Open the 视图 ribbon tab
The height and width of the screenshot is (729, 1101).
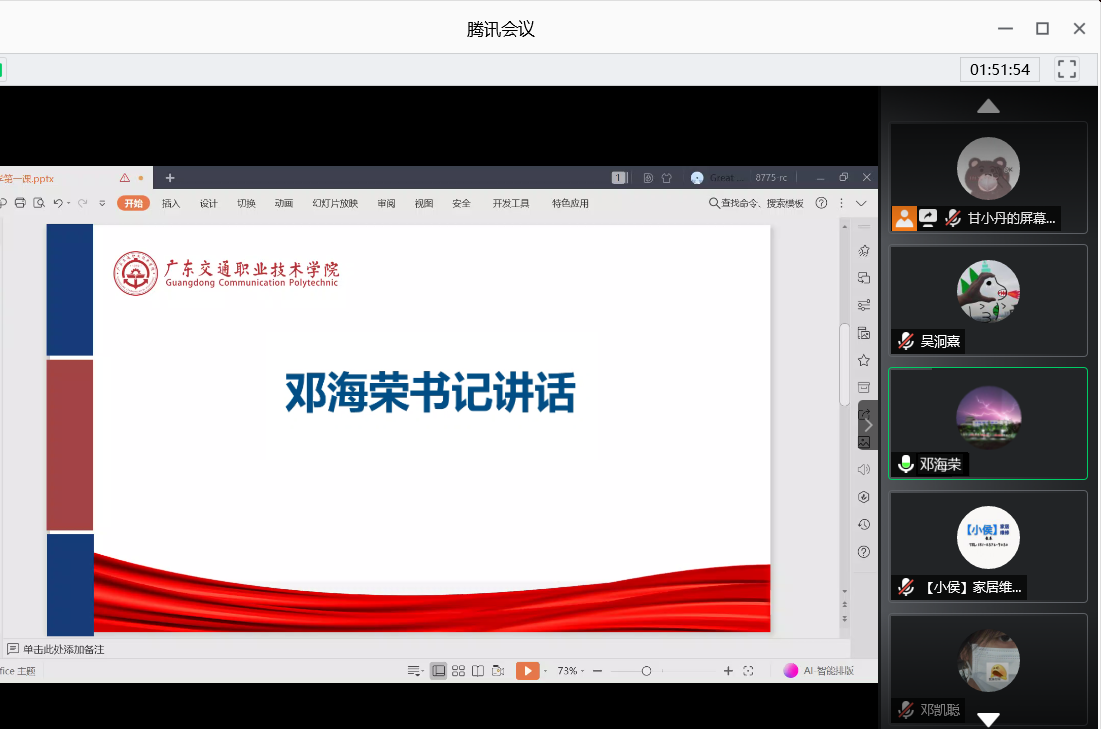click(423, 203)
